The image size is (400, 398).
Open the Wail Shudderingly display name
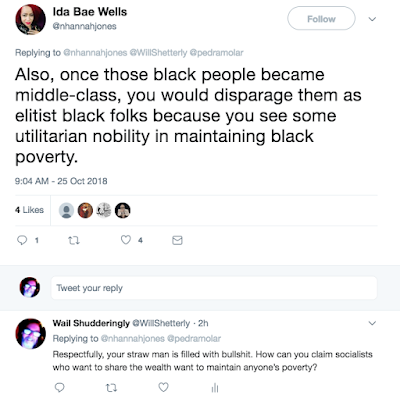point(91,323)
